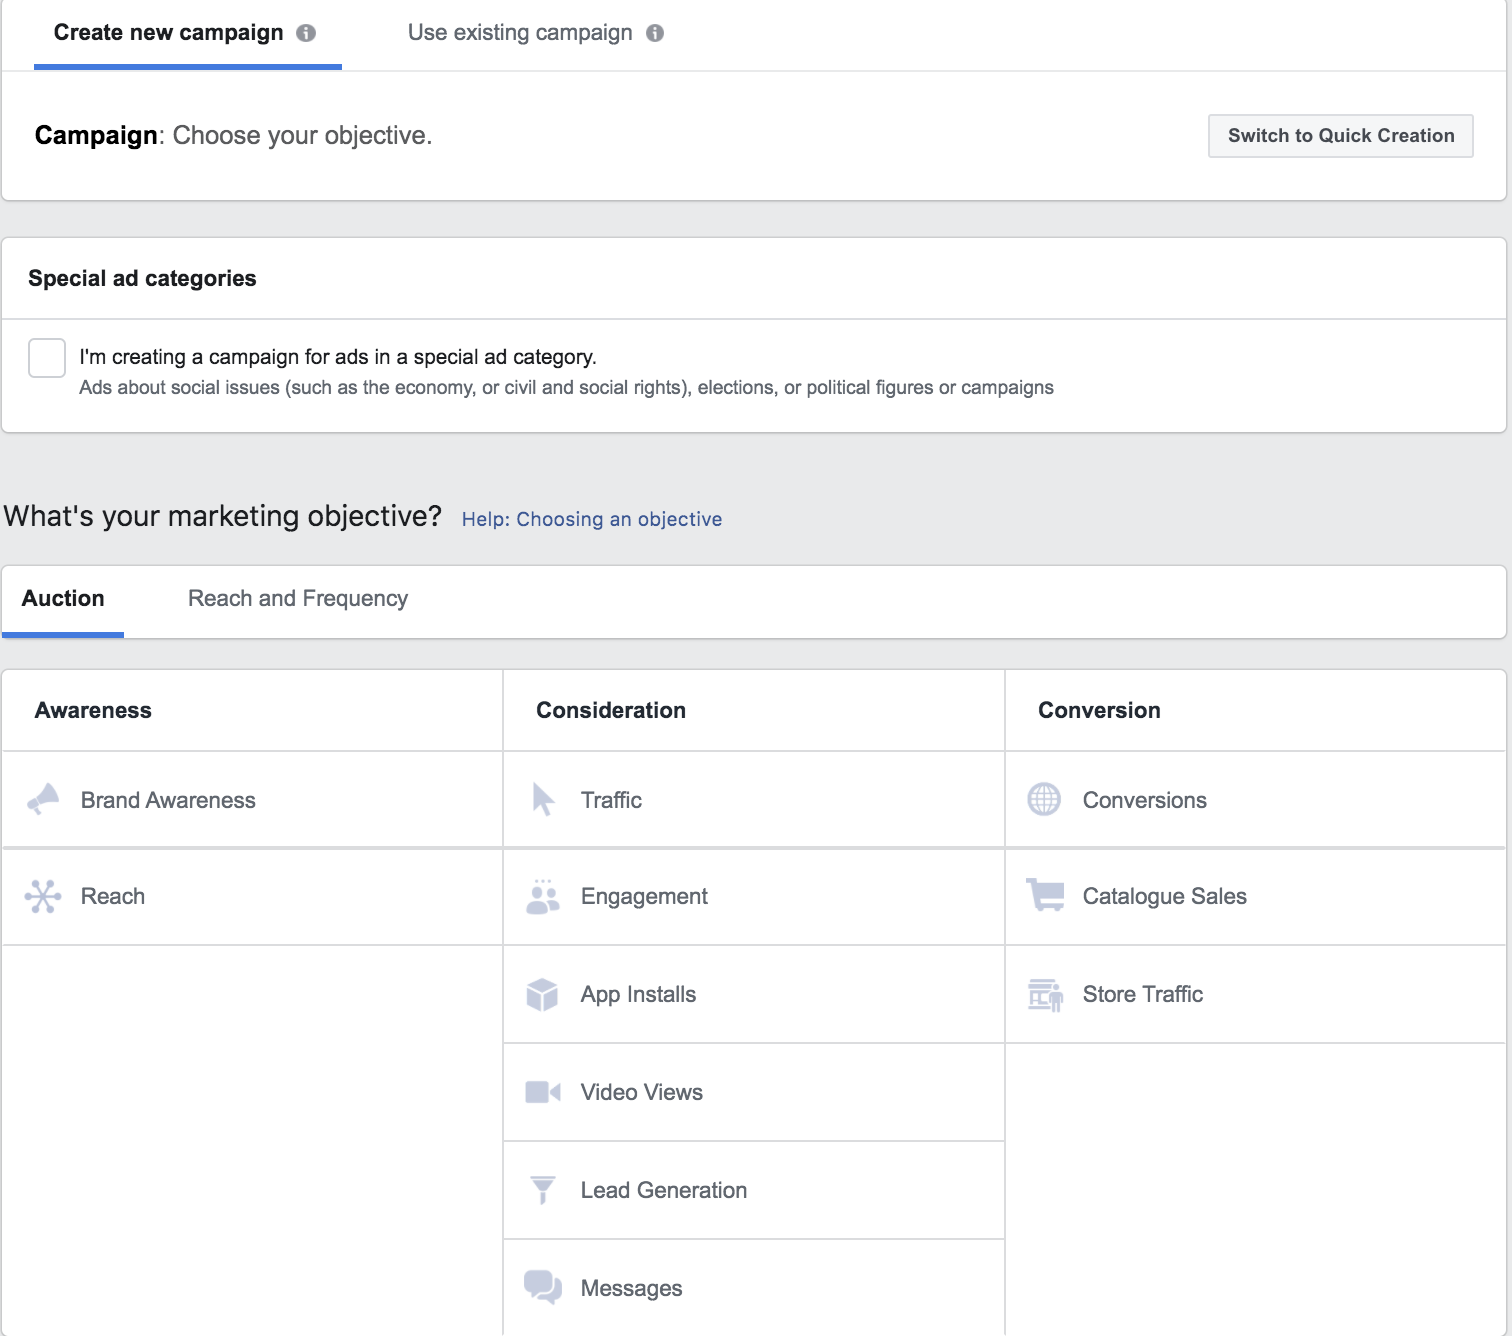Click info icon beside Create new campaign
Screen dimensions: 1512x1336
tap(306, 33)
